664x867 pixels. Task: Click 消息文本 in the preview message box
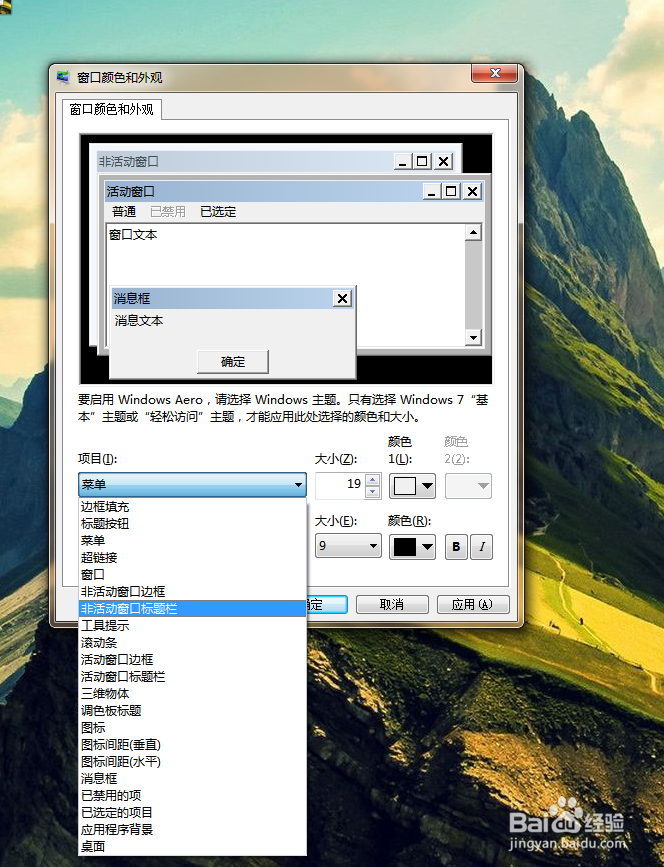click(139, 321)
